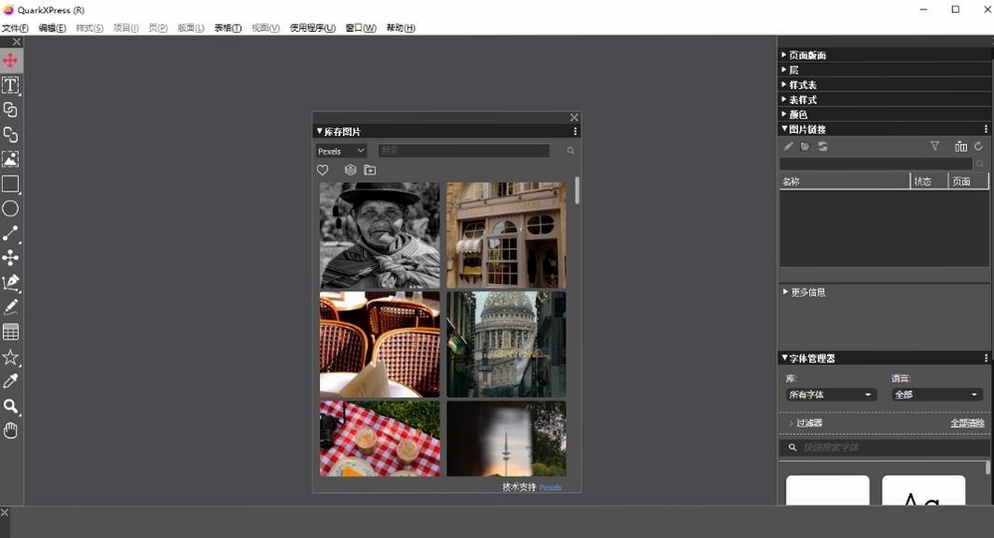Screen dimensions: 994x538
Task: Click the refresh icon in picture links panel
Action: [x=978, y=146]
